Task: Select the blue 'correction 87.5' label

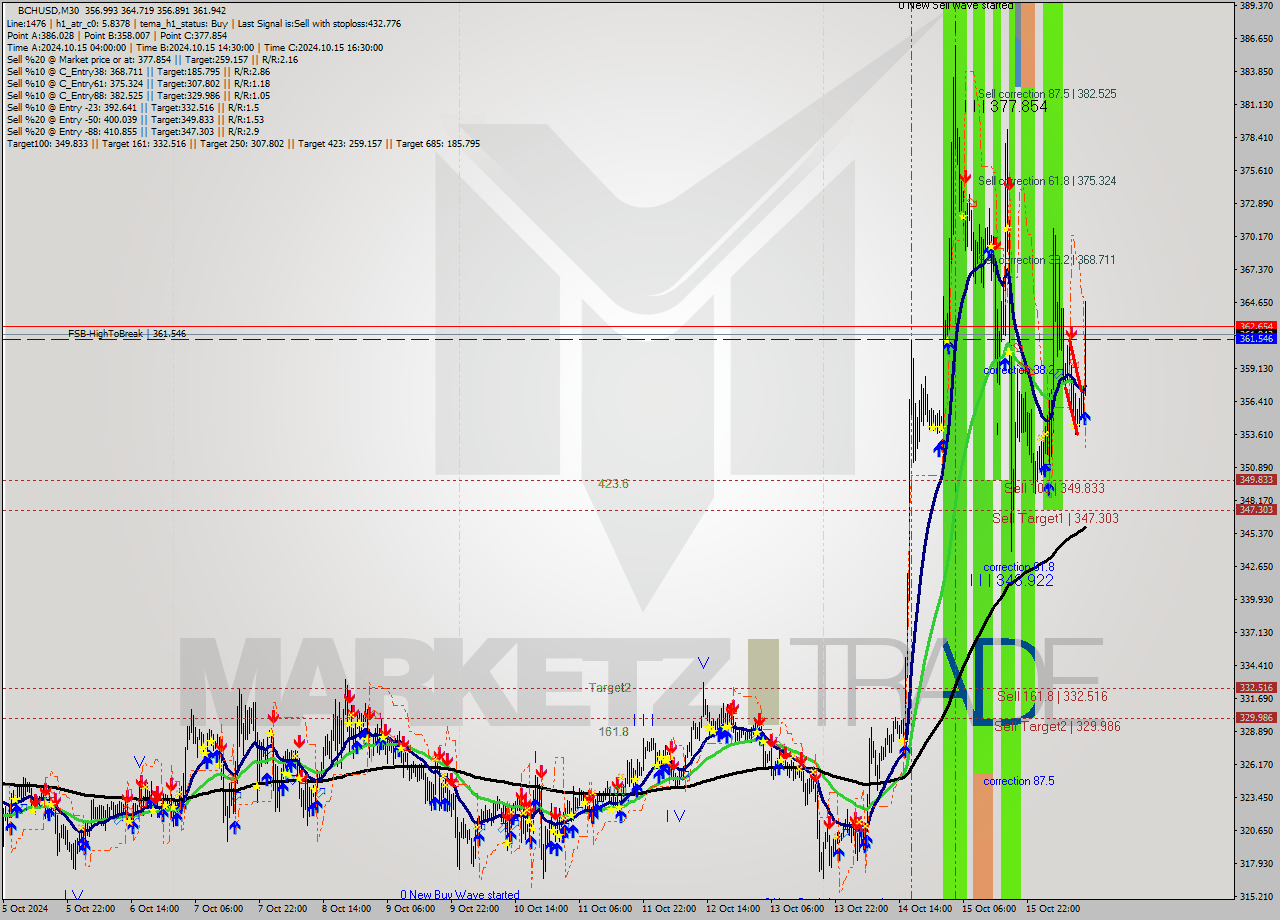Action: [x=1018, y=781]
